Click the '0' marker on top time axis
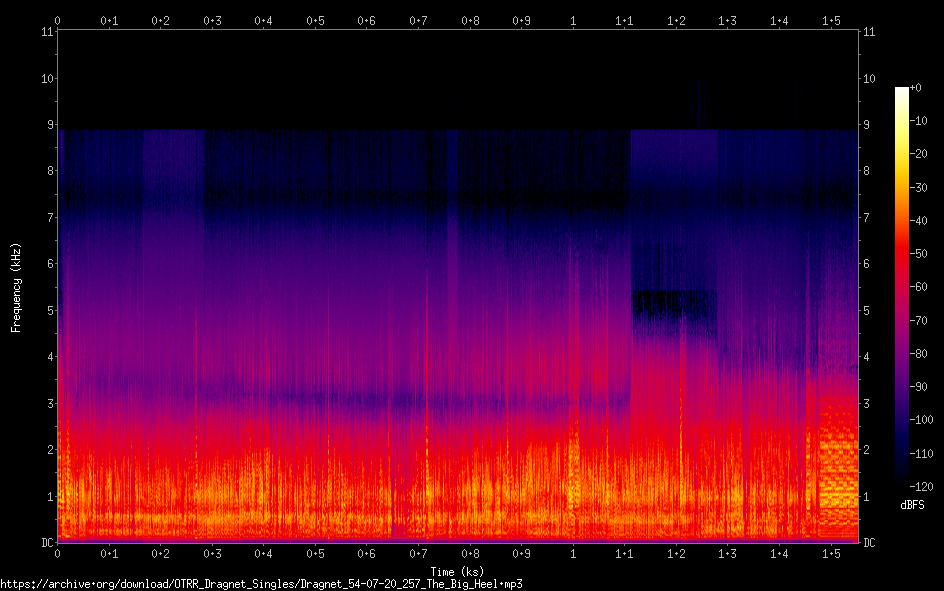Image resolution: width=944 pixels, height=591 pixels. [x=58, y=20]
